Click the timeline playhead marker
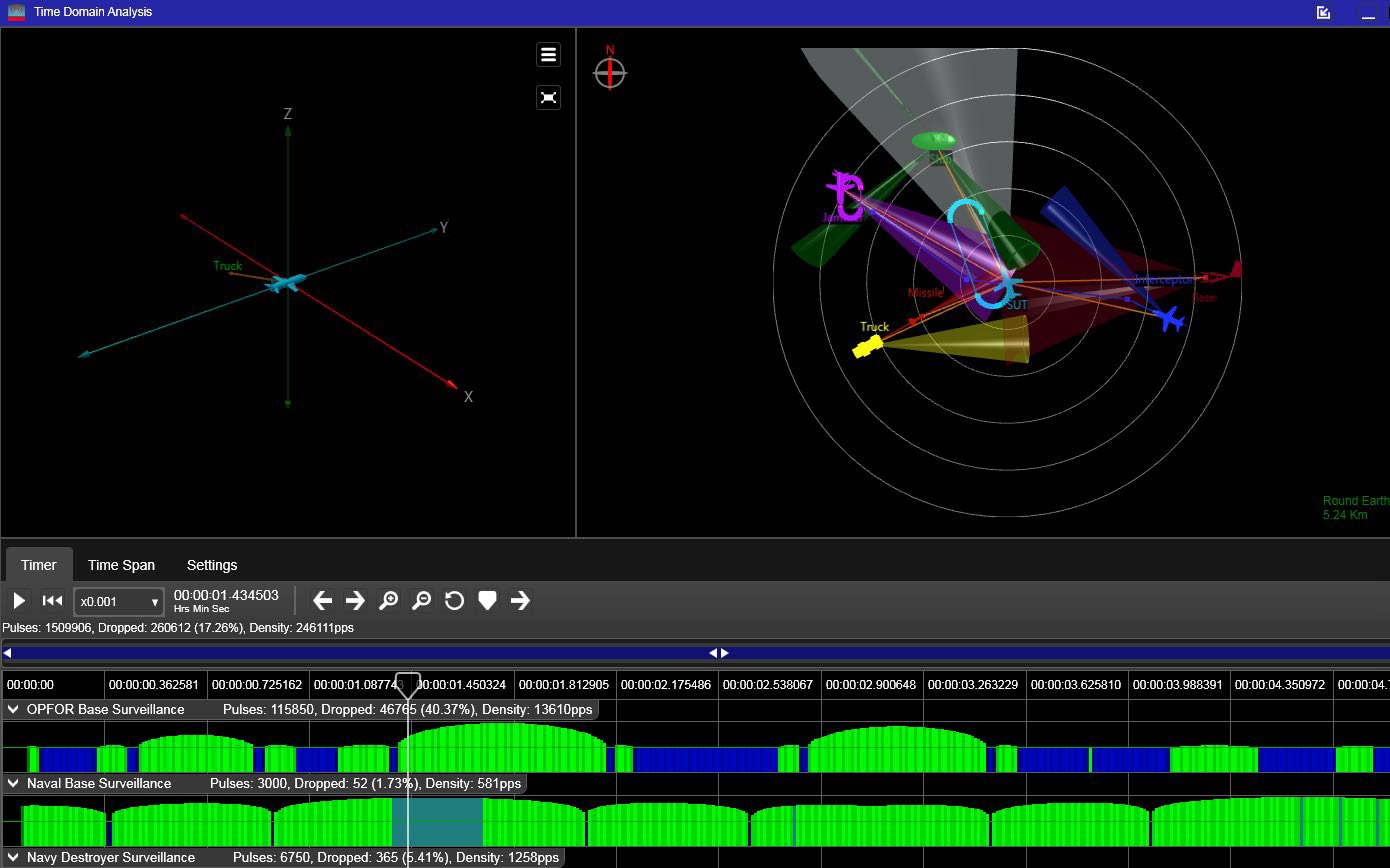 pyautogui.click(x=407, y=685)
